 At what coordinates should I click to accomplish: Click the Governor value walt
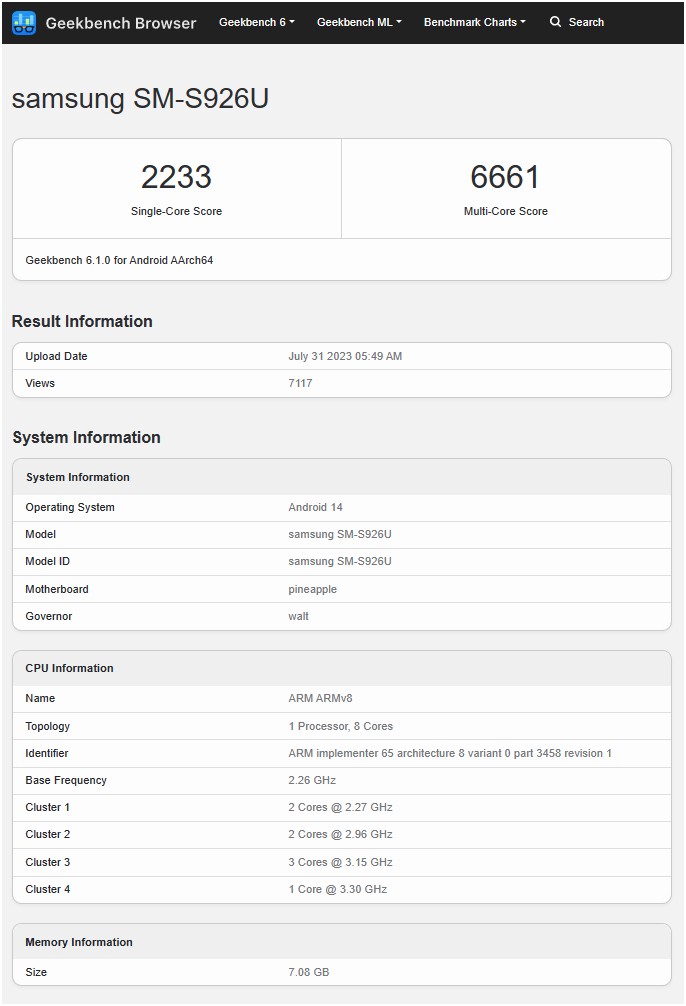coord(298,616)
